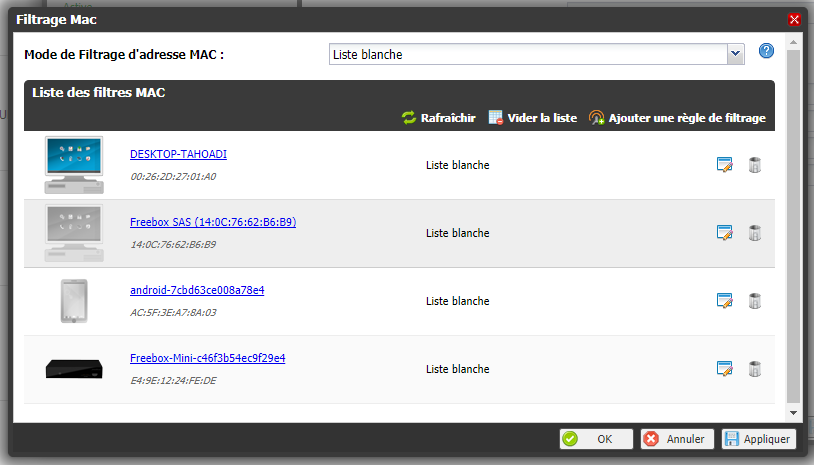Click the DESKTOP-TAHOADI computer icon
Screen dimensions: 814x465
pos(74,165)
